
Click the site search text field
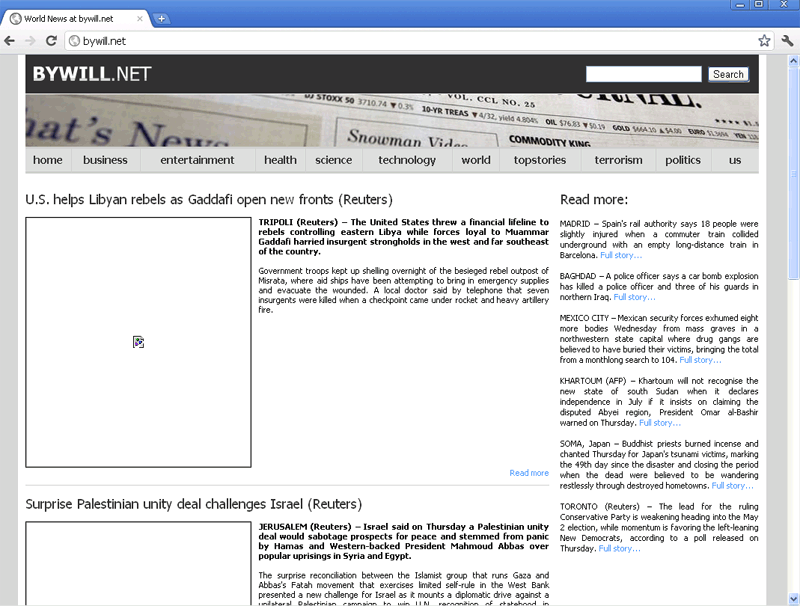(x=643, y=74)
